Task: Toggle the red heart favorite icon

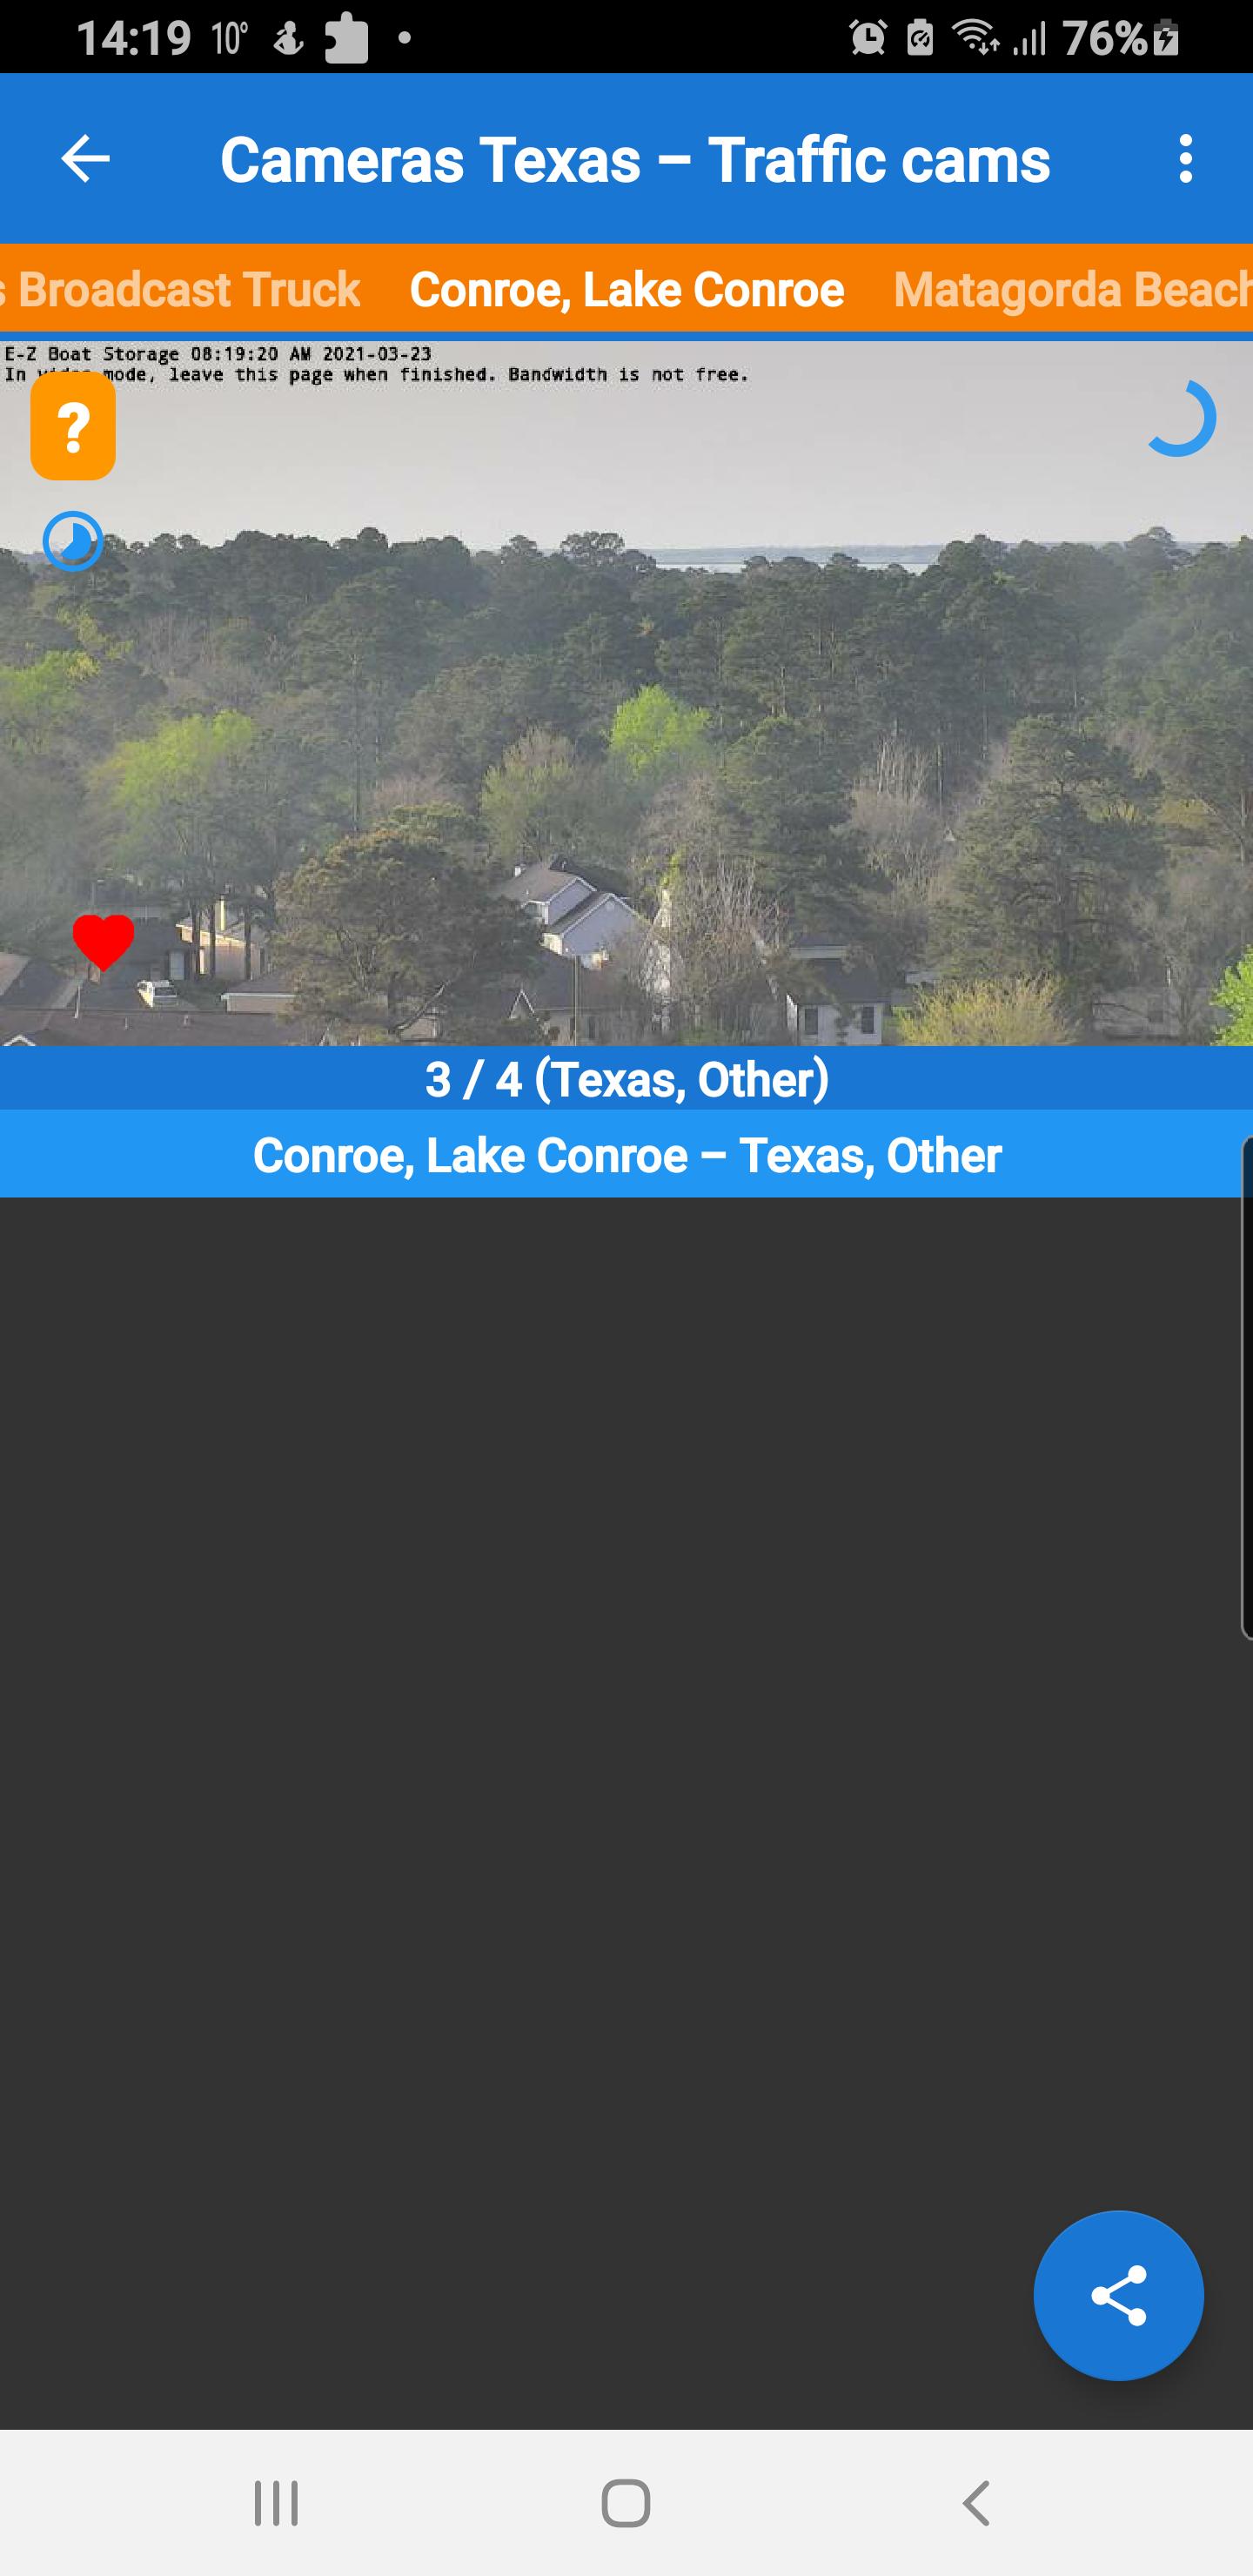Action: (x=103, y=941)
